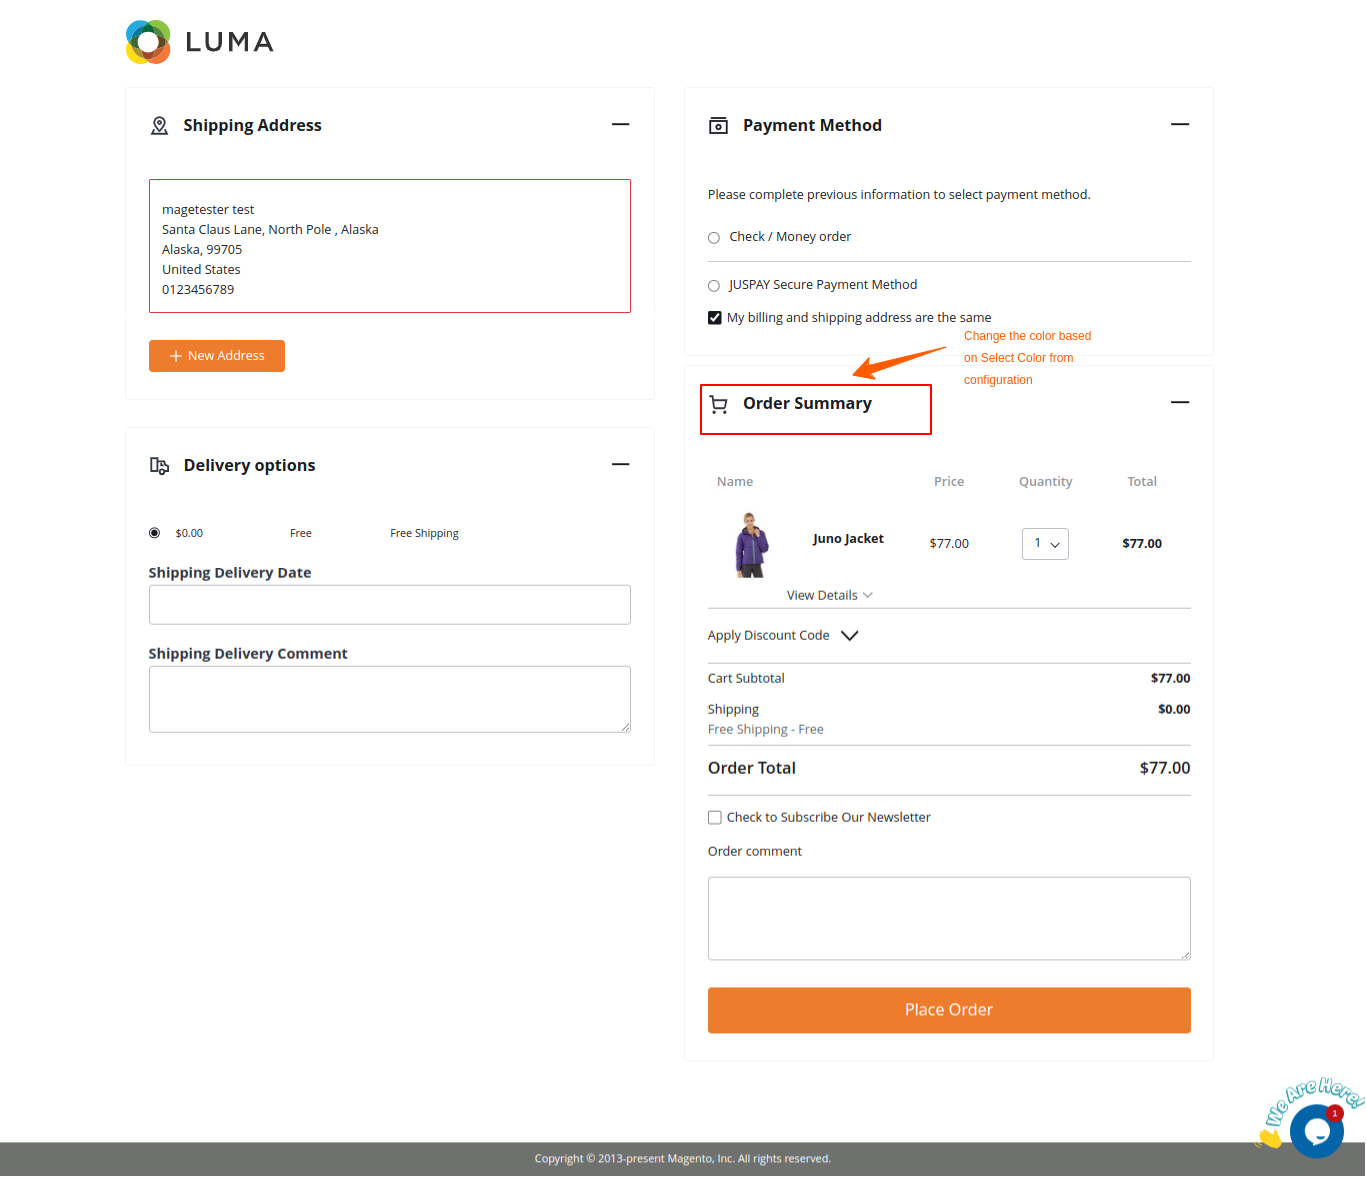Screen dimensions: 1366x1178
Task: Open the Juno Jacket quantity dropdown
Action: pos(1045,543)
